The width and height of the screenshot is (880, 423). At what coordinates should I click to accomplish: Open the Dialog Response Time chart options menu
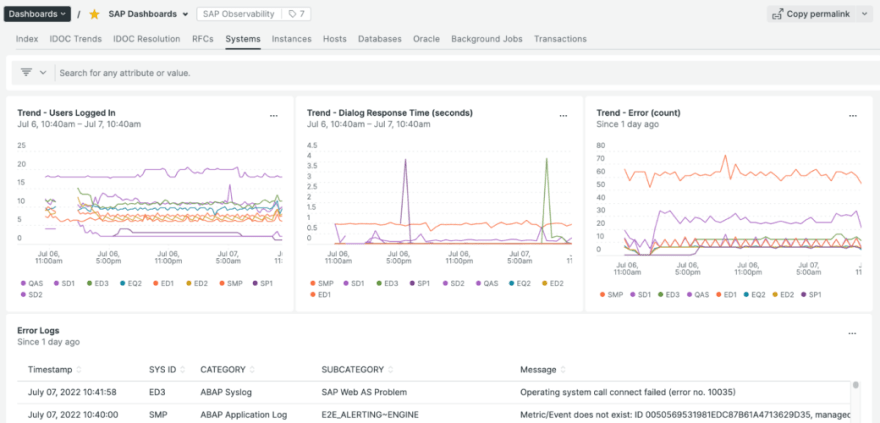coord(563,116)
